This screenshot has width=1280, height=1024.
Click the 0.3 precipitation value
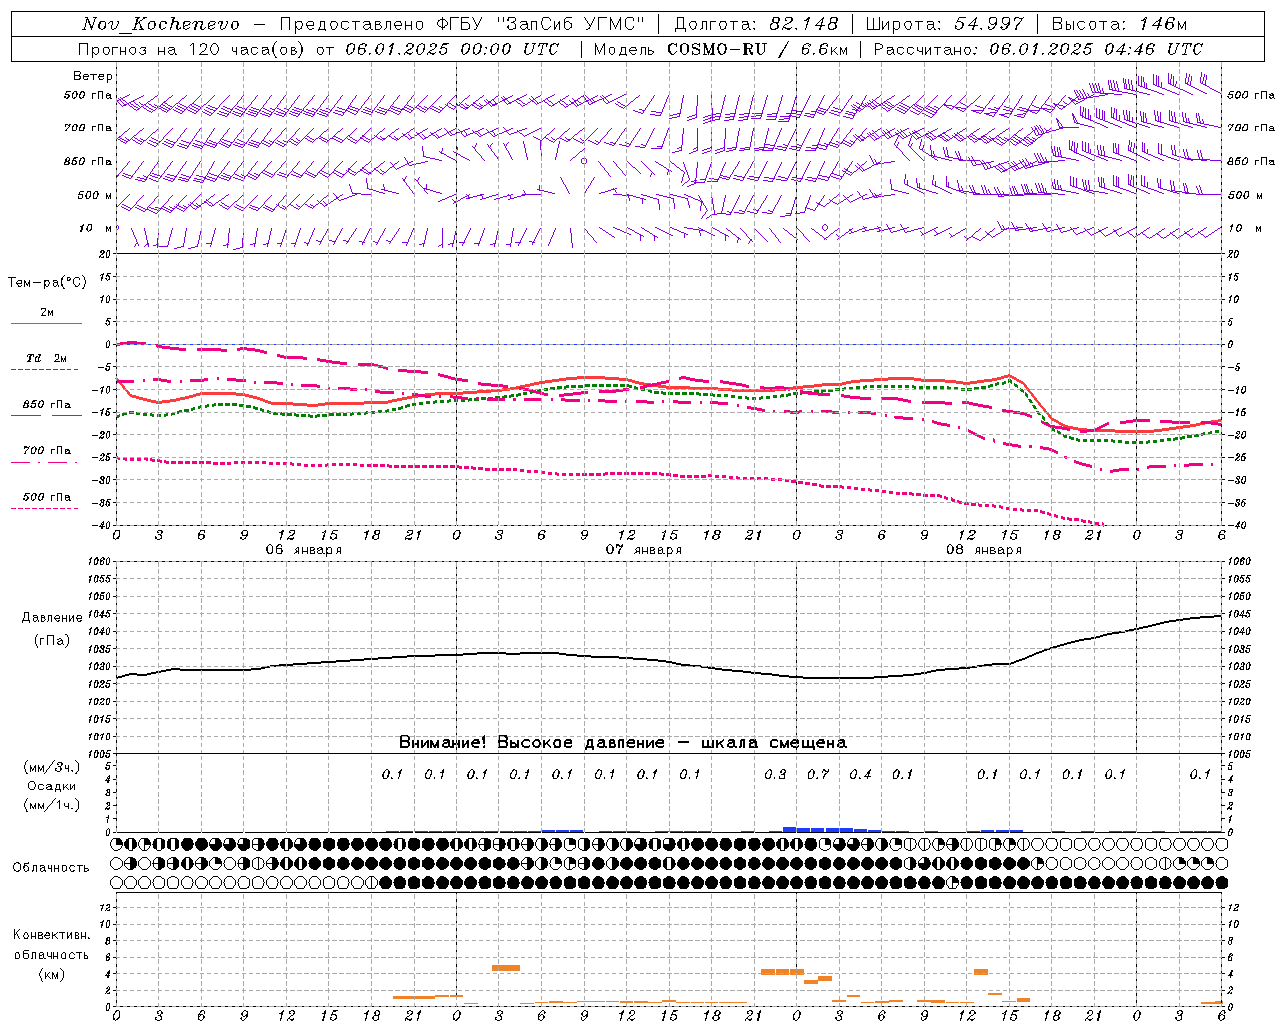[x=775, y=774]
